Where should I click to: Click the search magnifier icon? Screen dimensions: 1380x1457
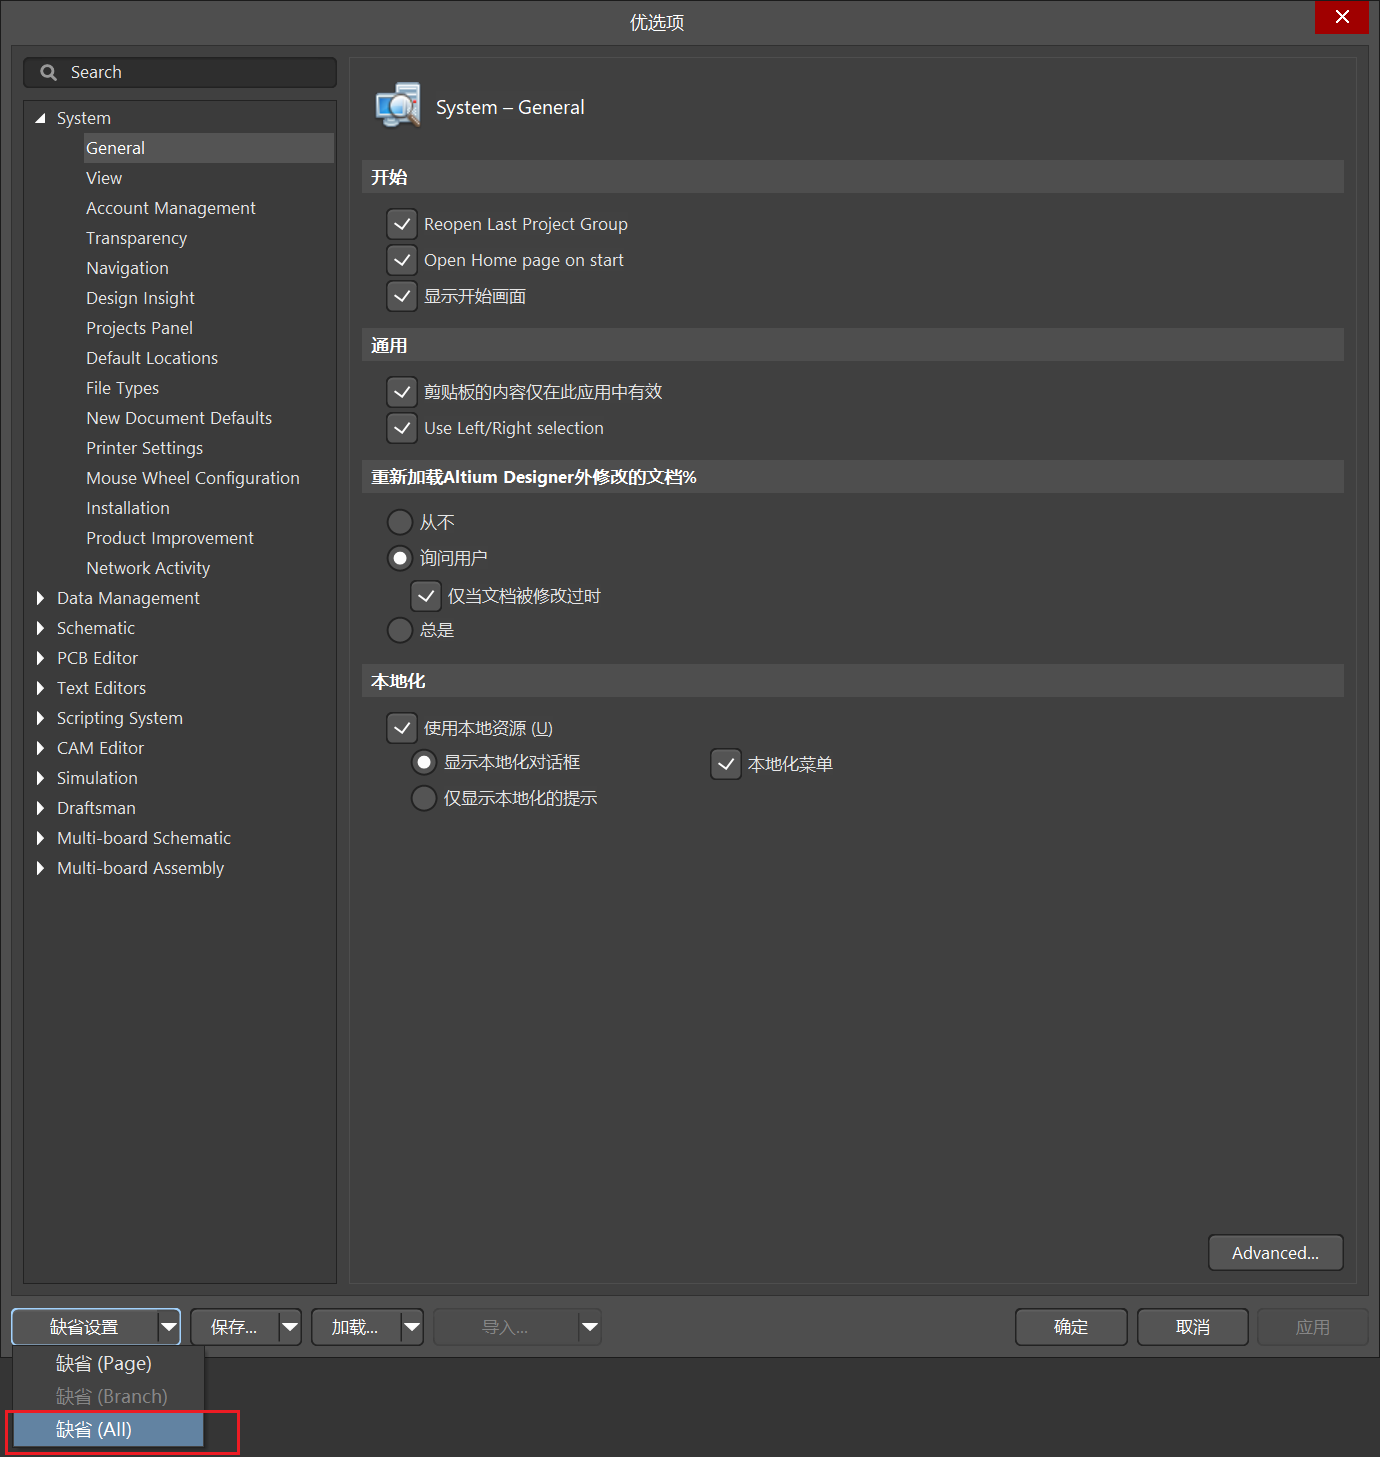[x=48, y=72]
